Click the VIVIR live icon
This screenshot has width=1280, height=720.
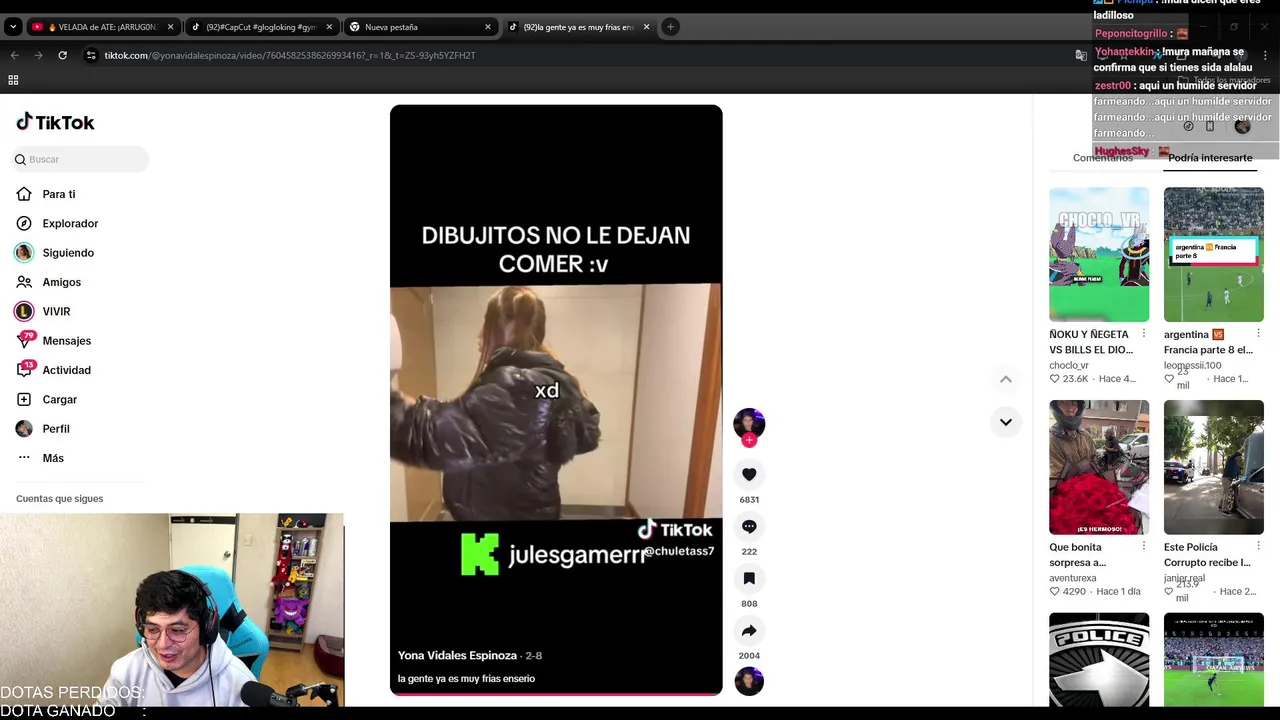(x=24, y=311)
